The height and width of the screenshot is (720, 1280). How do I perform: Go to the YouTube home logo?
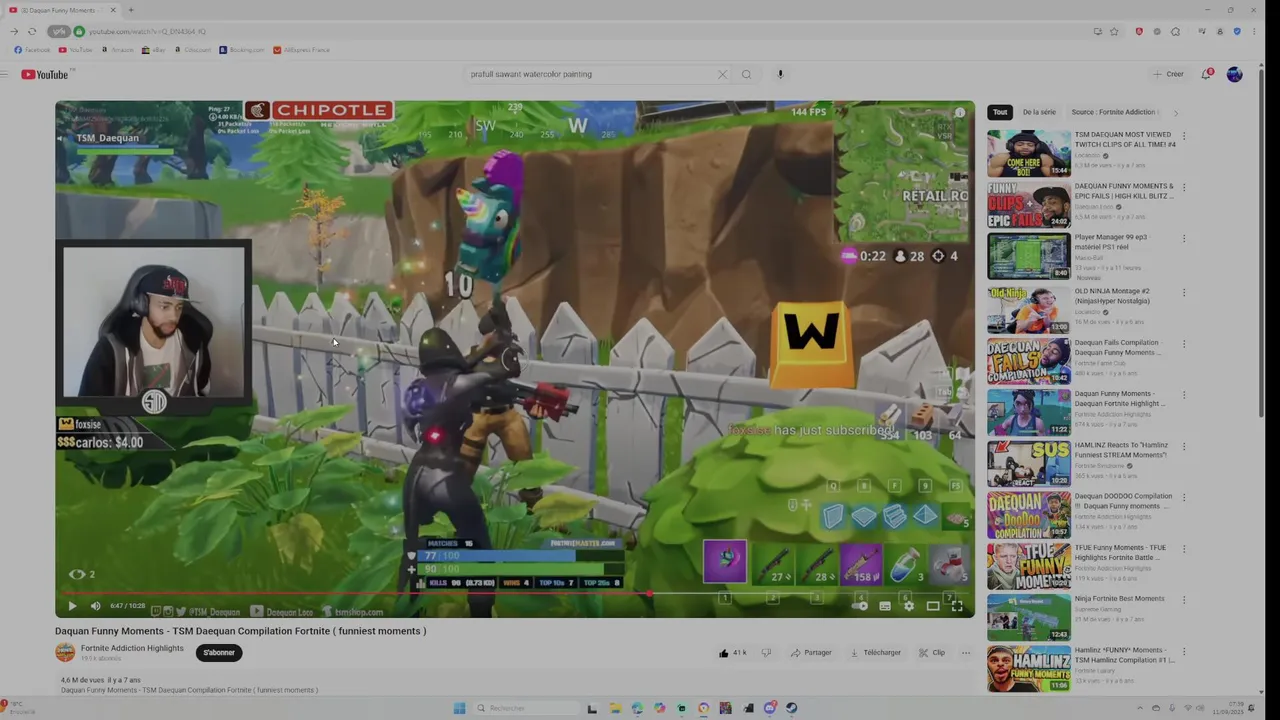[45, 74]
